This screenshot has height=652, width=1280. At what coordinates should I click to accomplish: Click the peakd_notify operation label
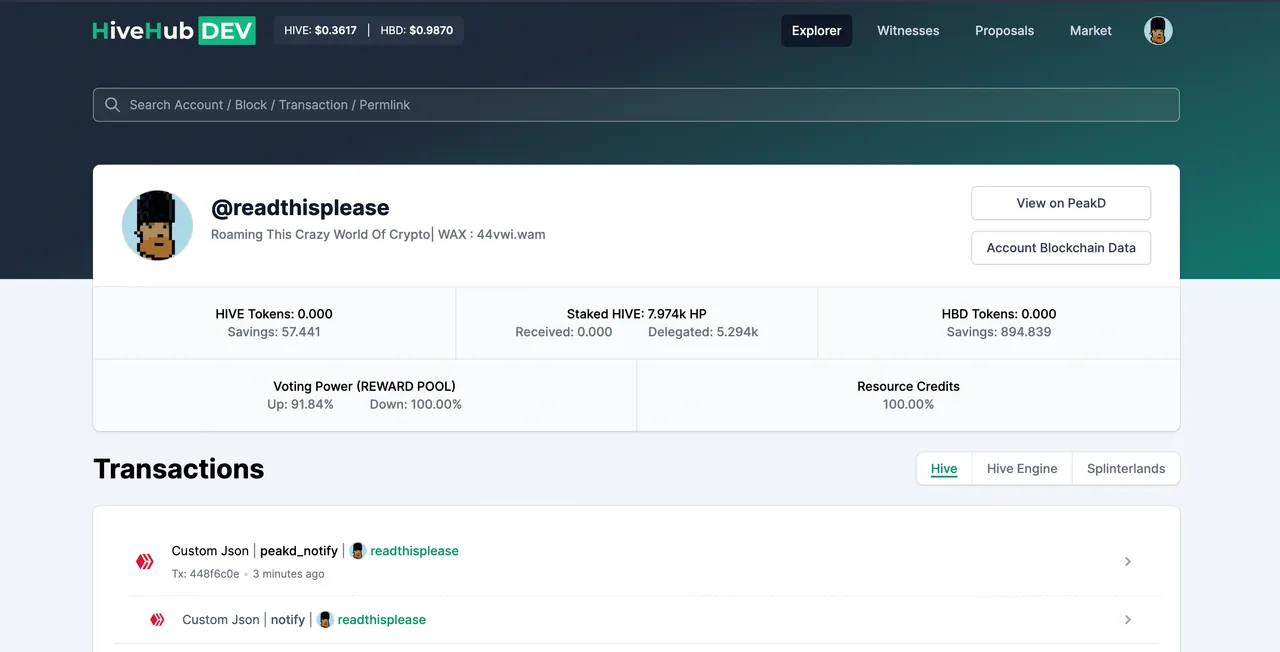point(299,551)
